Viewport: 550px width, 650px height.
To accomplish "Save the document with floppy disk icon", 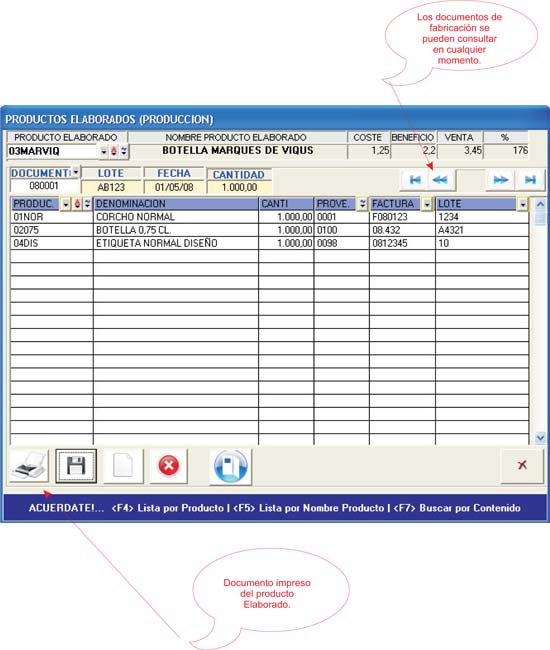I will coord(76,466).
